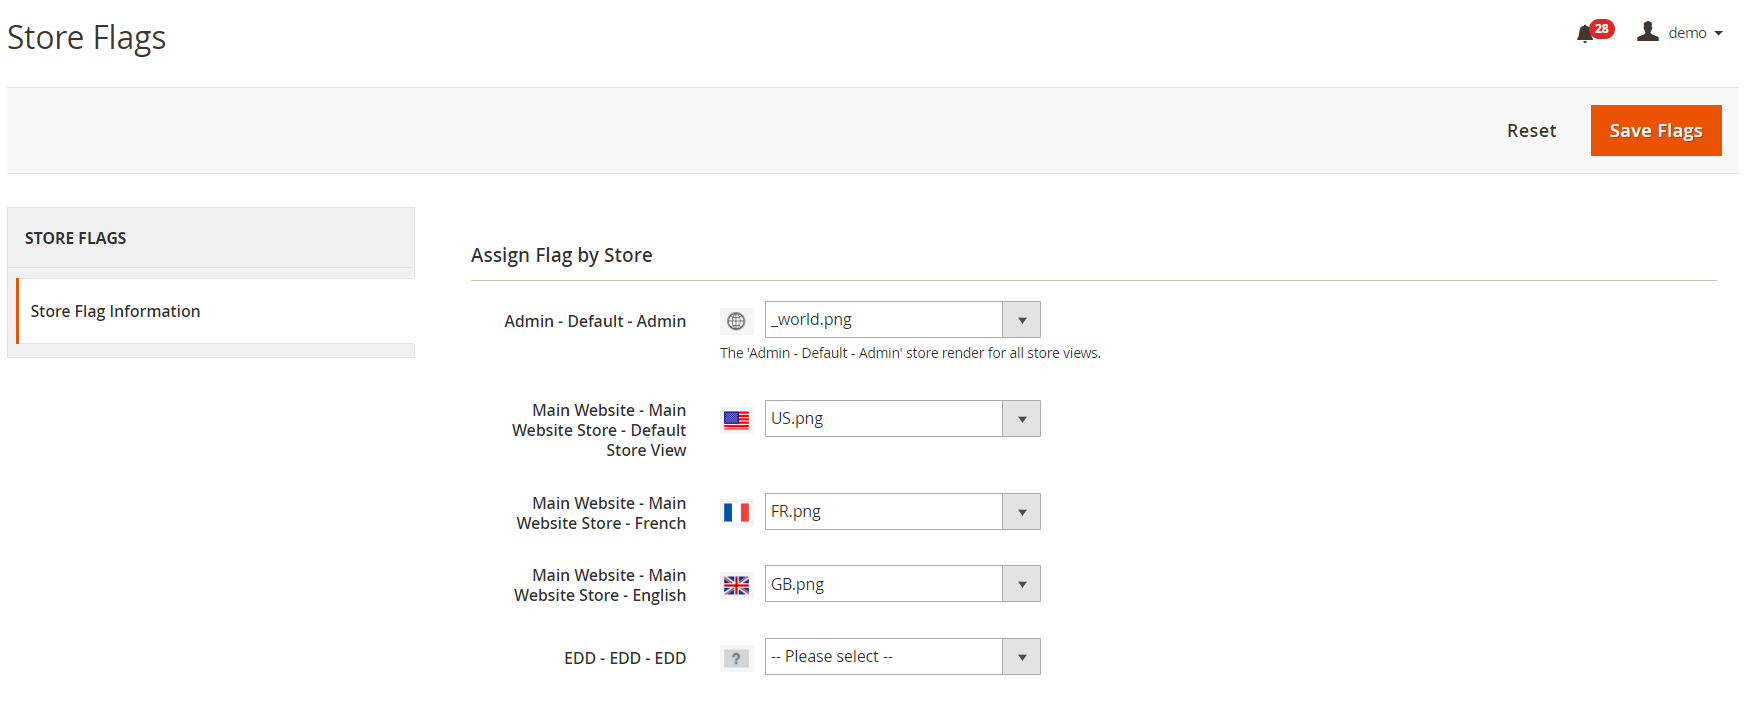Select the Store Flag Information tab
The width and height of the screenshot is (1745, 711).
216,311
